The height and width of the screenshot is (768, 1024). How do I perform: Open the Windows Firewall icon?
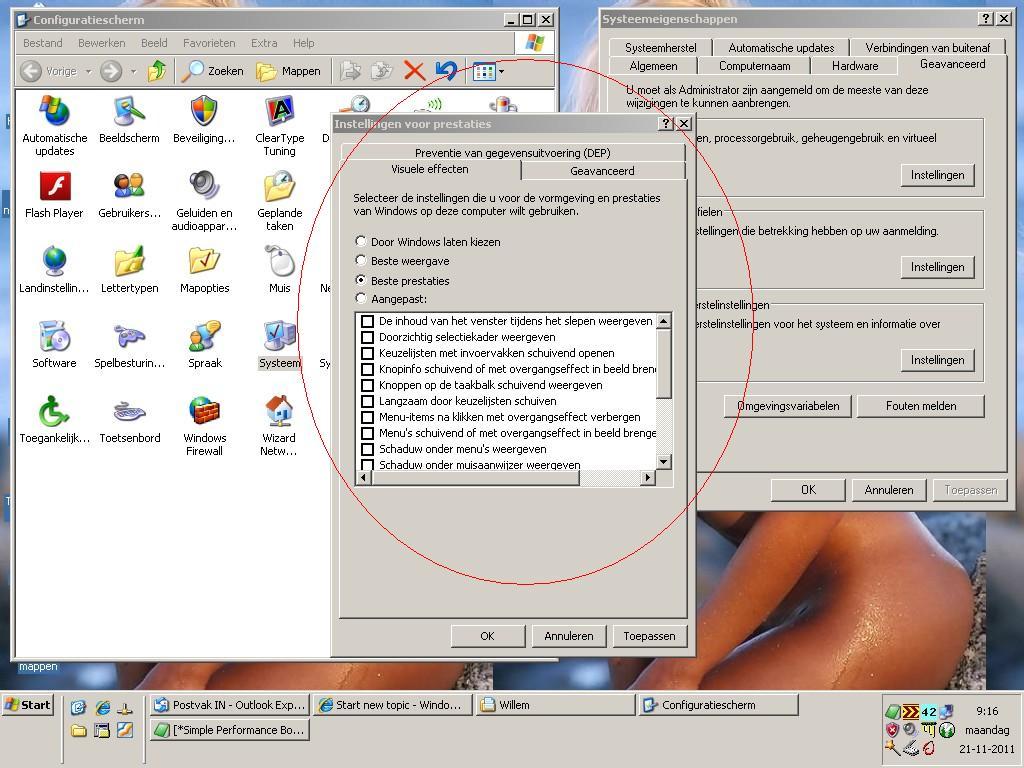tap(204, 412)
